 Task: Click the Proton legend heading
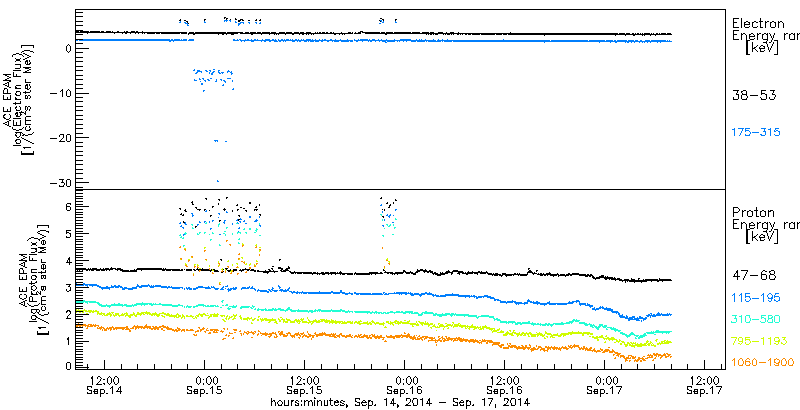point(754,213)
